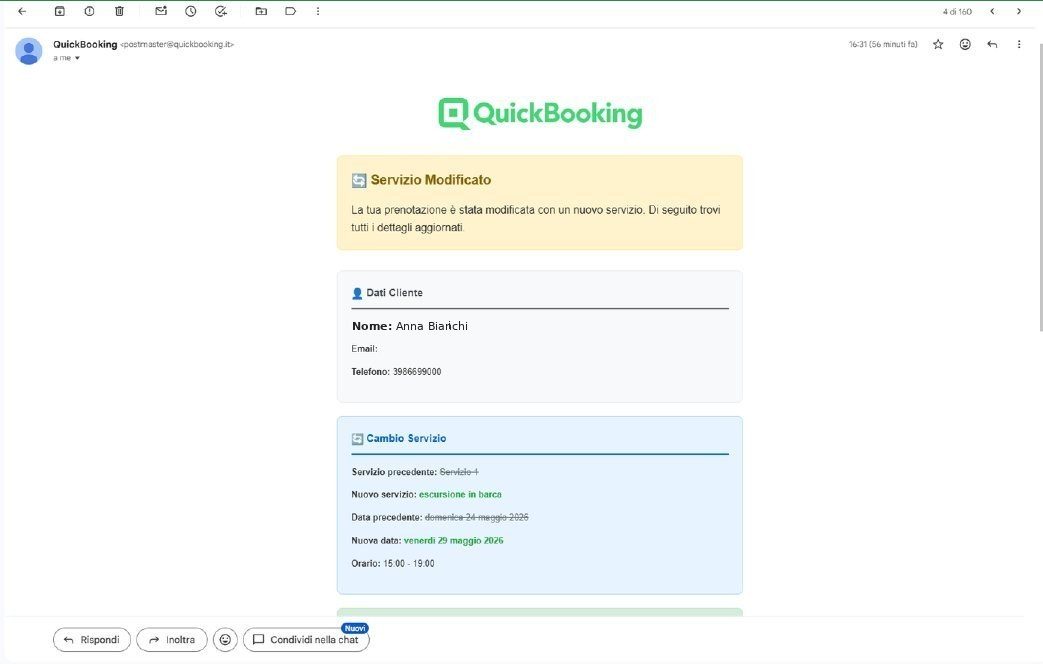Select the Servizio Modificato heading
Image resolution: width=1043 pixels, height=664 pixels.
tap(431, 180)
